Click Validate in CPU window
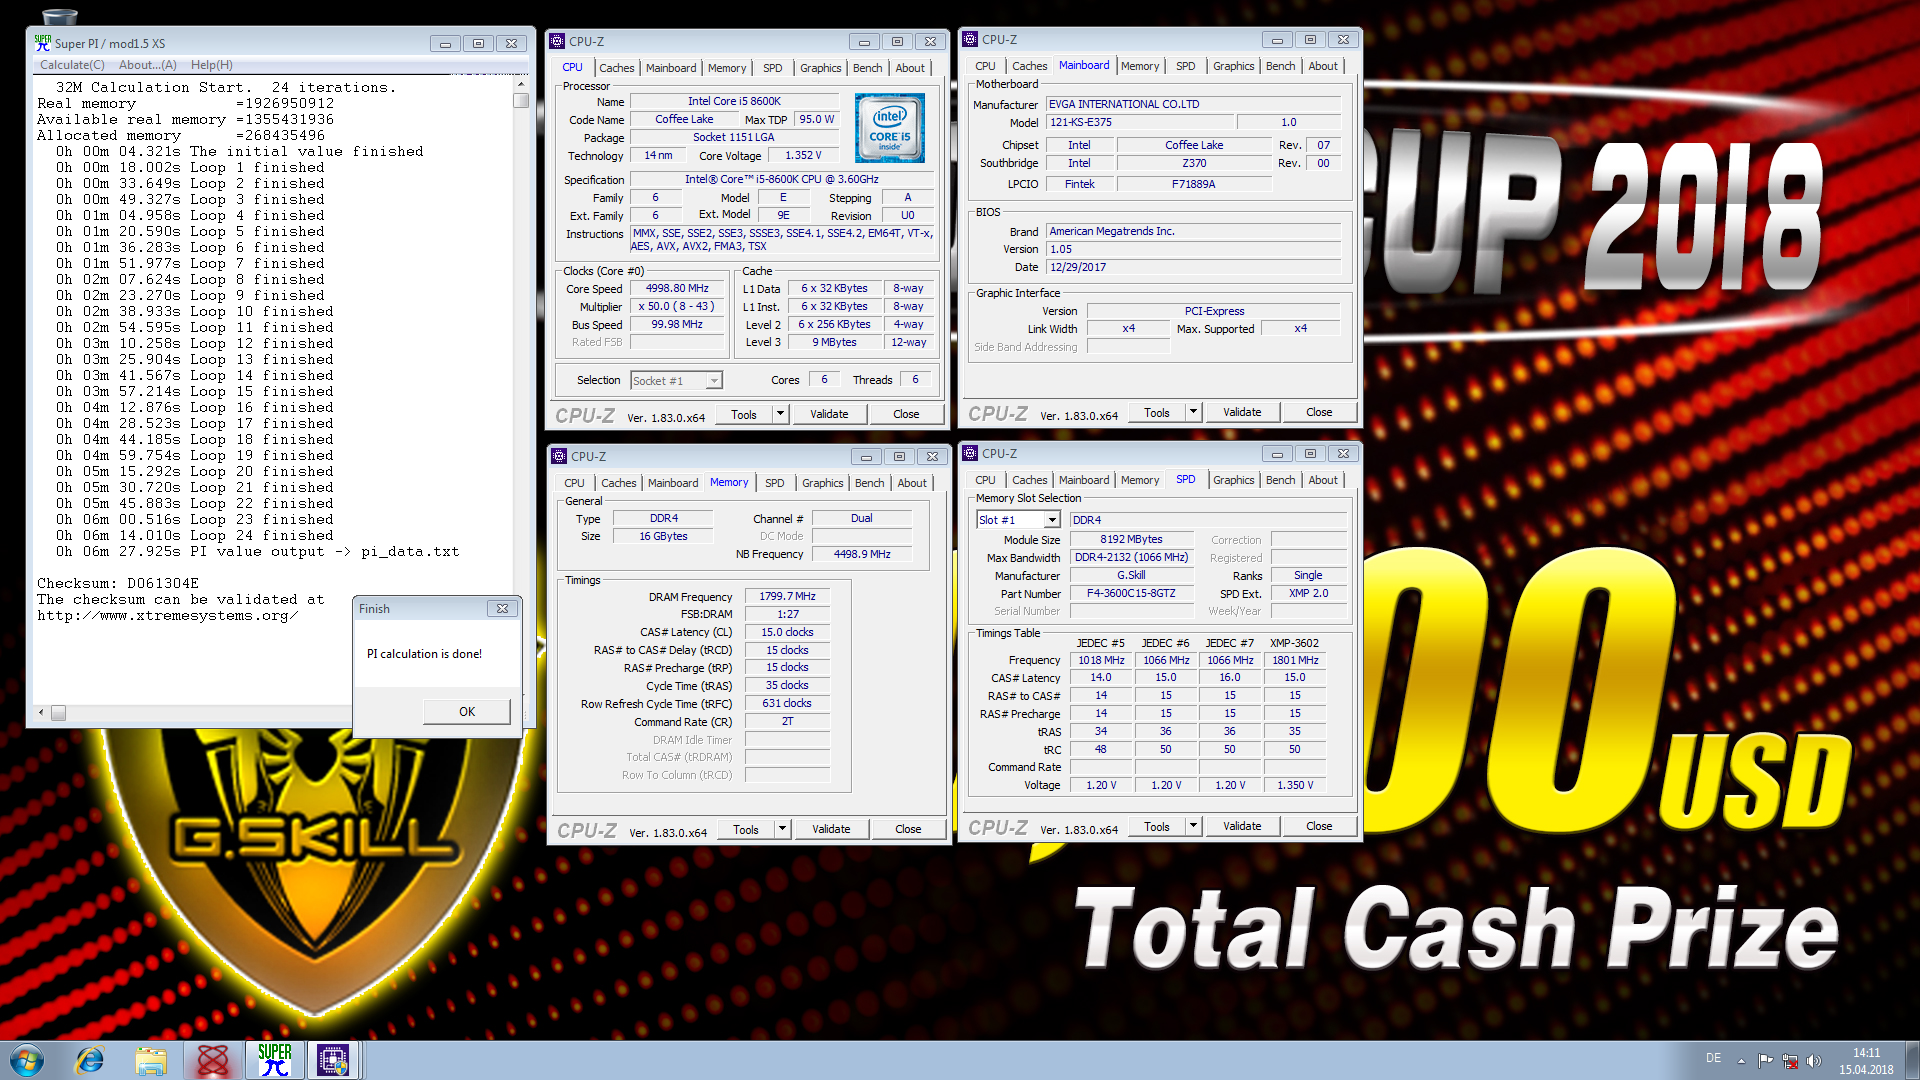Viewport: 1920px width, 1080px height. click(829, 414)
